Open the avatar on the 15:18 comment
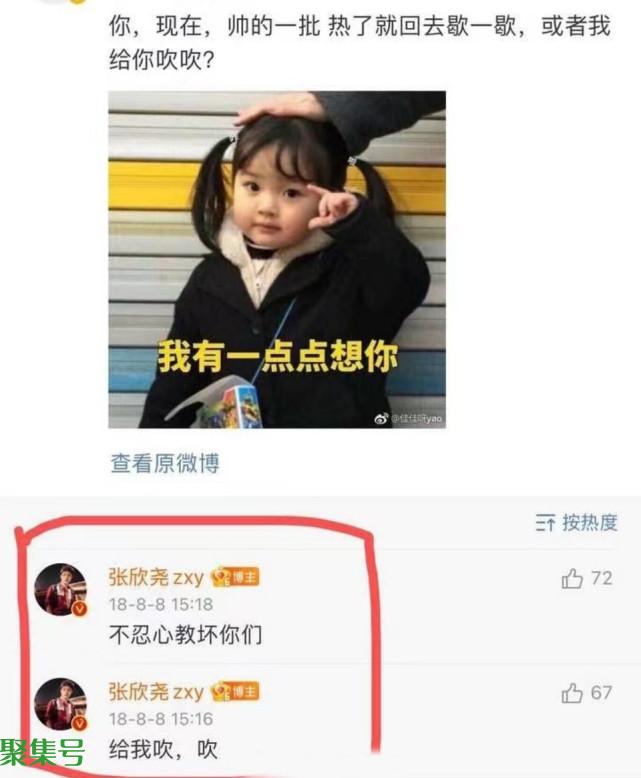641x778 pixels. point(61,589)
